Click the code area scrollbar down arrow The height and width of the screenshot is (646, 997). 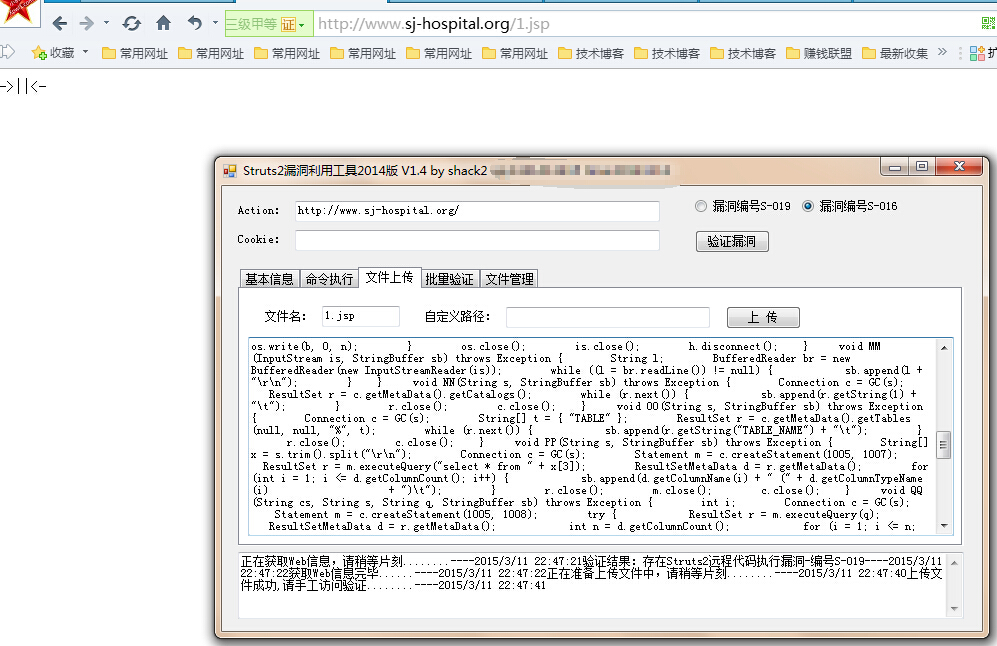[944, 526]
